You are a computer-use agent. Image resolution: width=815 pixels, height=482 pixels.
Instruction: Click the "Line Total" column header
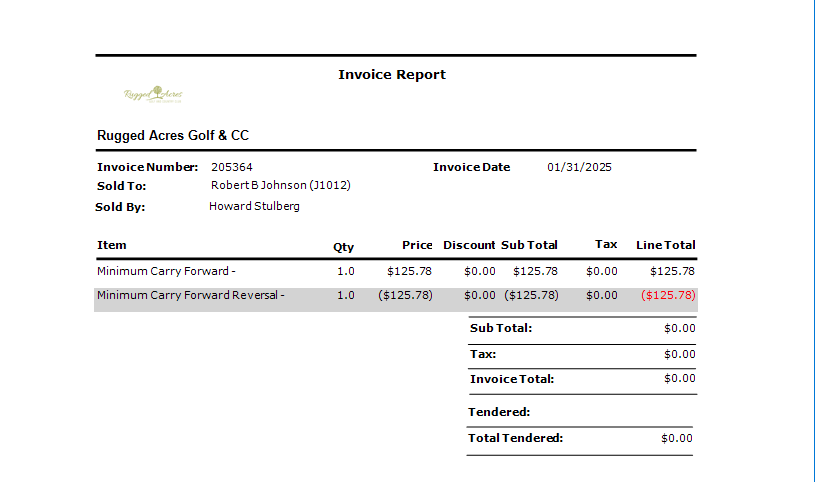click(666, 245)
